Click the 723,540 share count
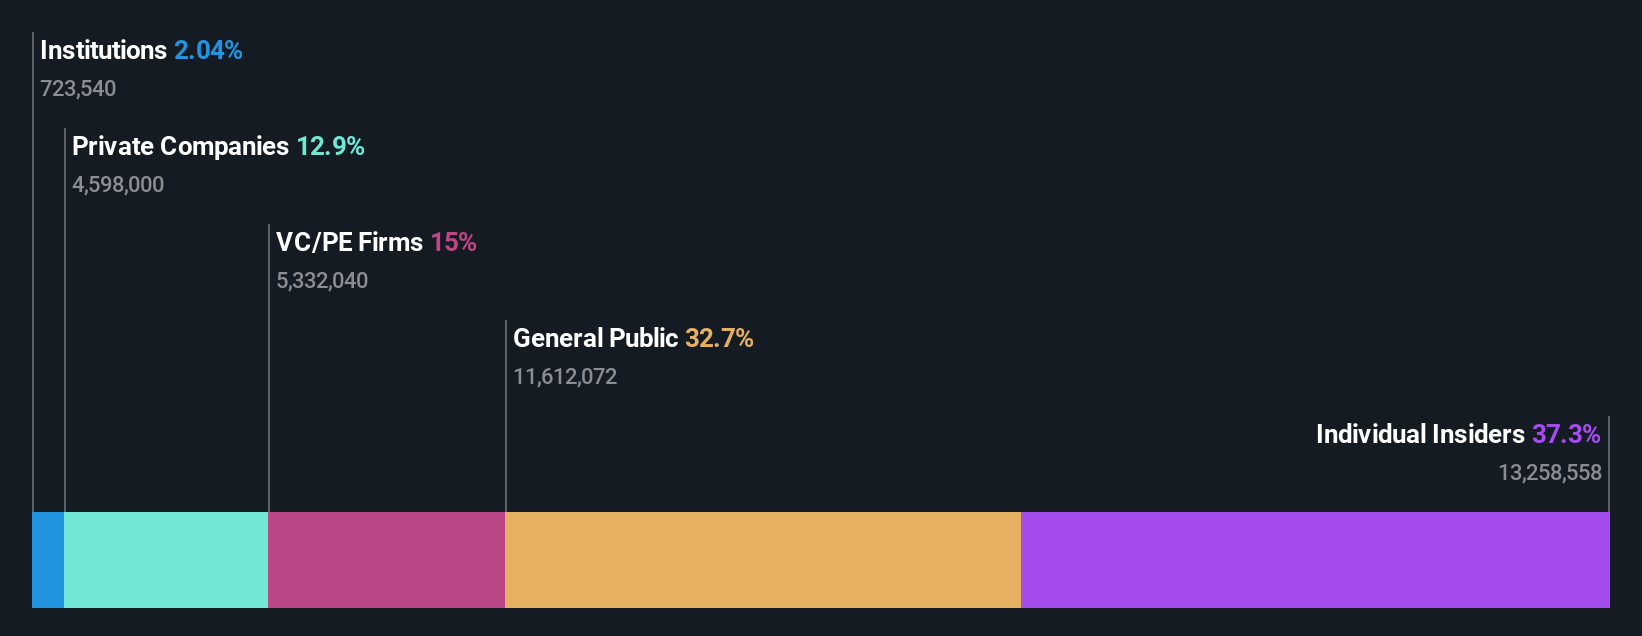1642x636 pixels. click(78, 89)
